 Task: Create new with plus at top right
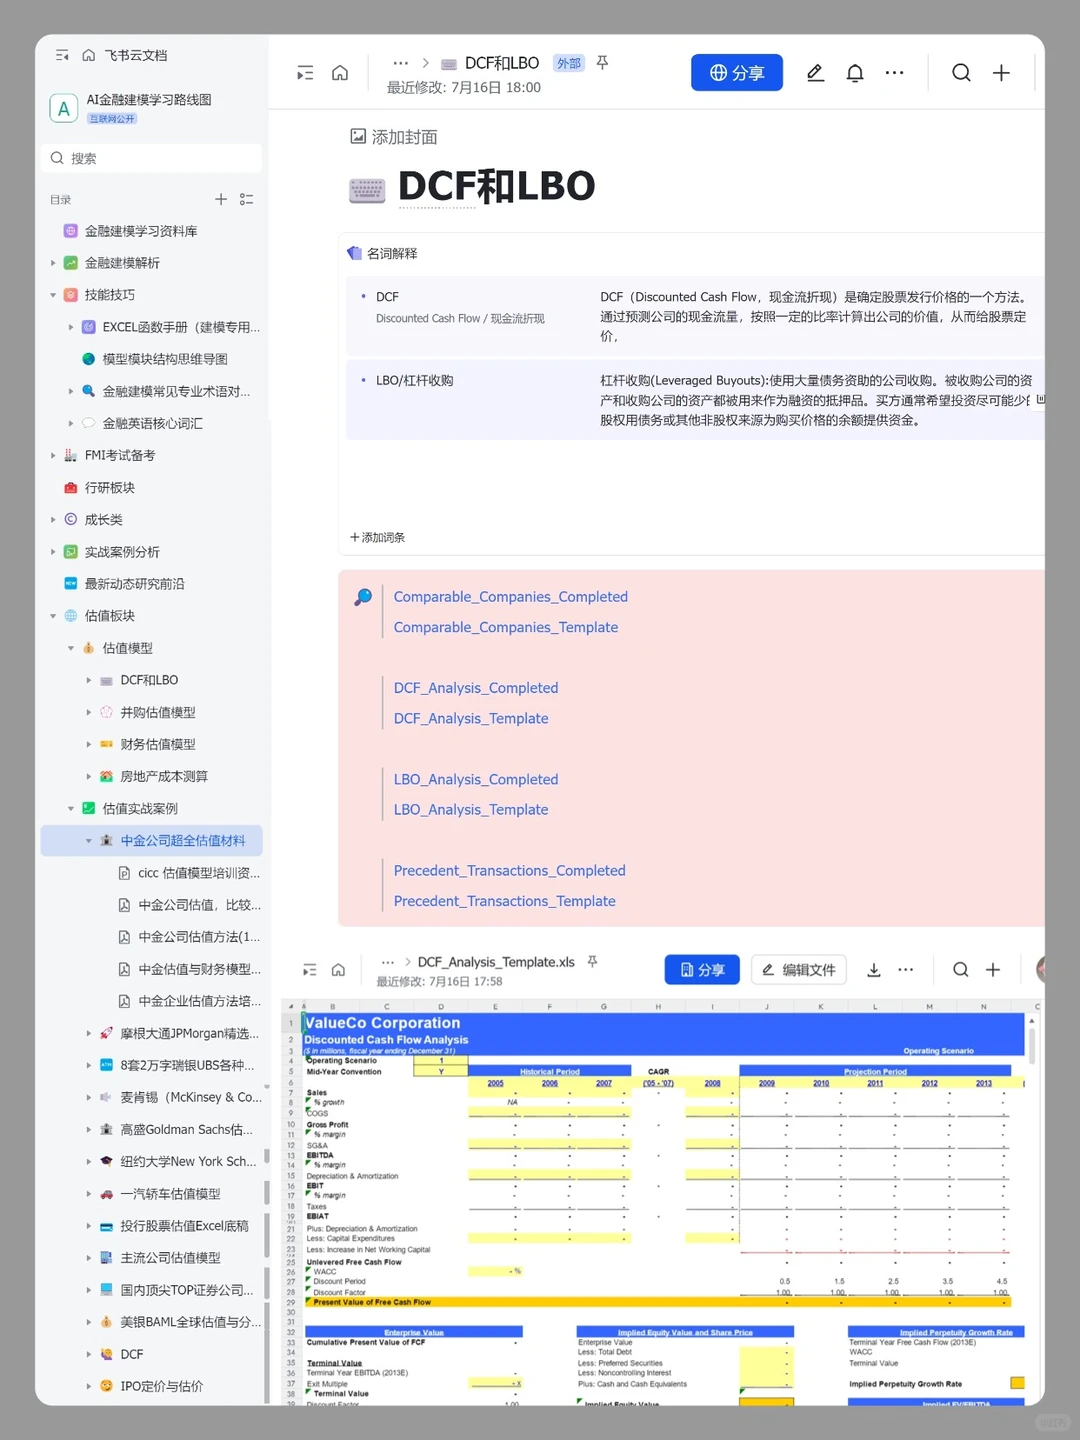[x=1001, y=73]
